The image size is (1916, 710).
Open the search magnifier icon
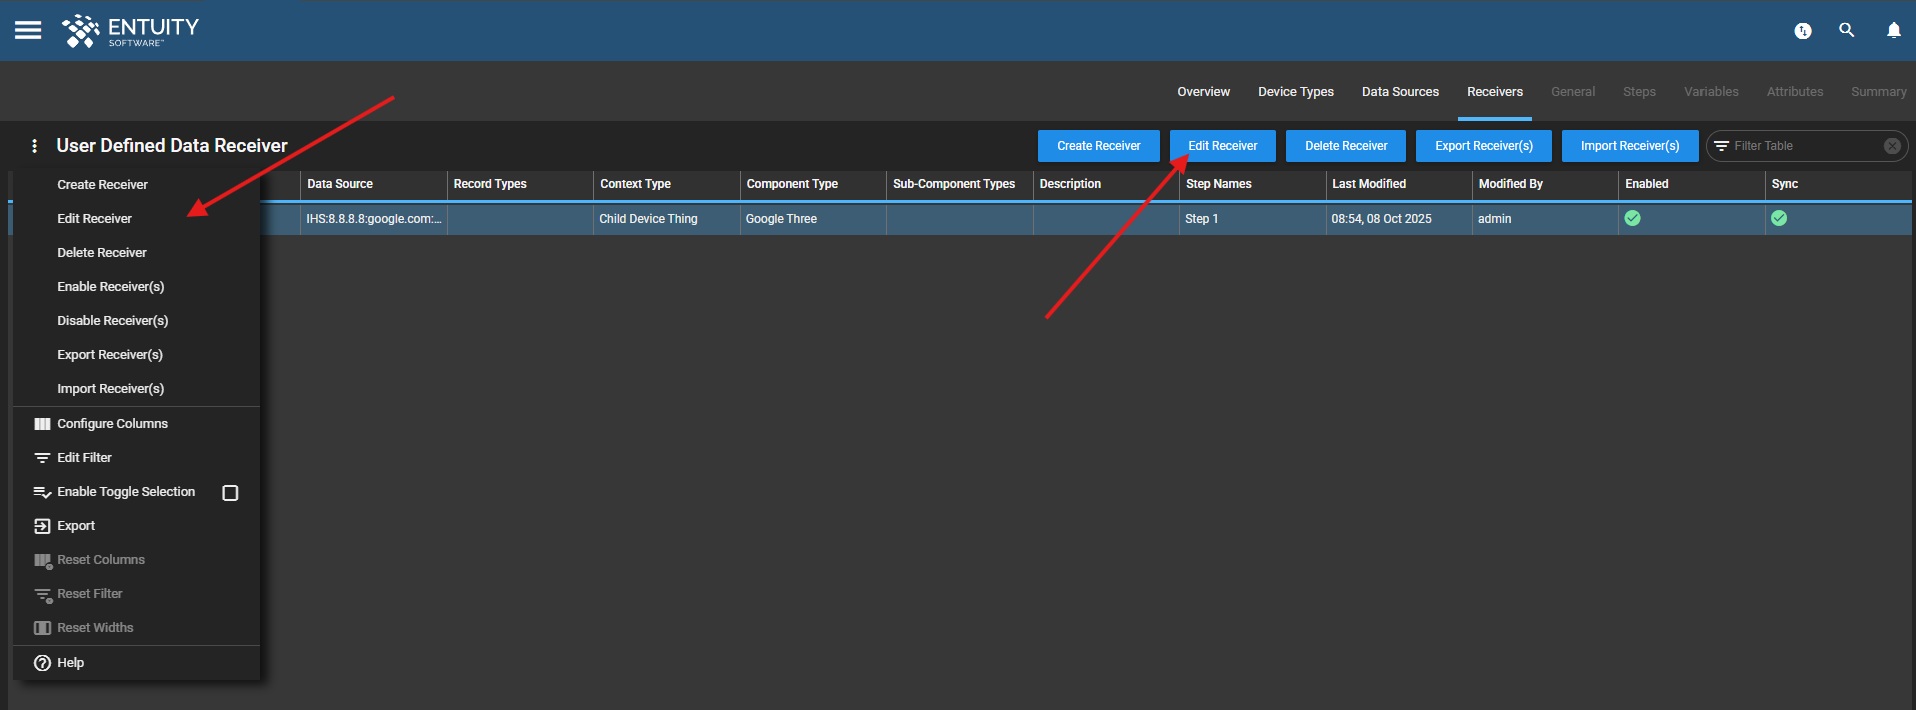tap(1847, 30)
